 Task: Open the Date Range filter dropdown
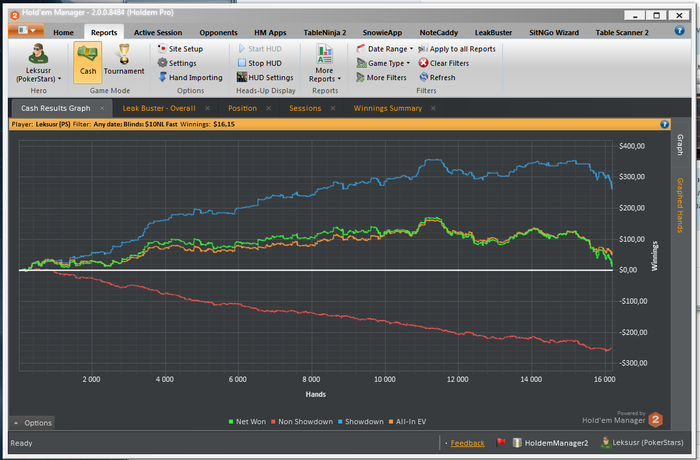385,49
